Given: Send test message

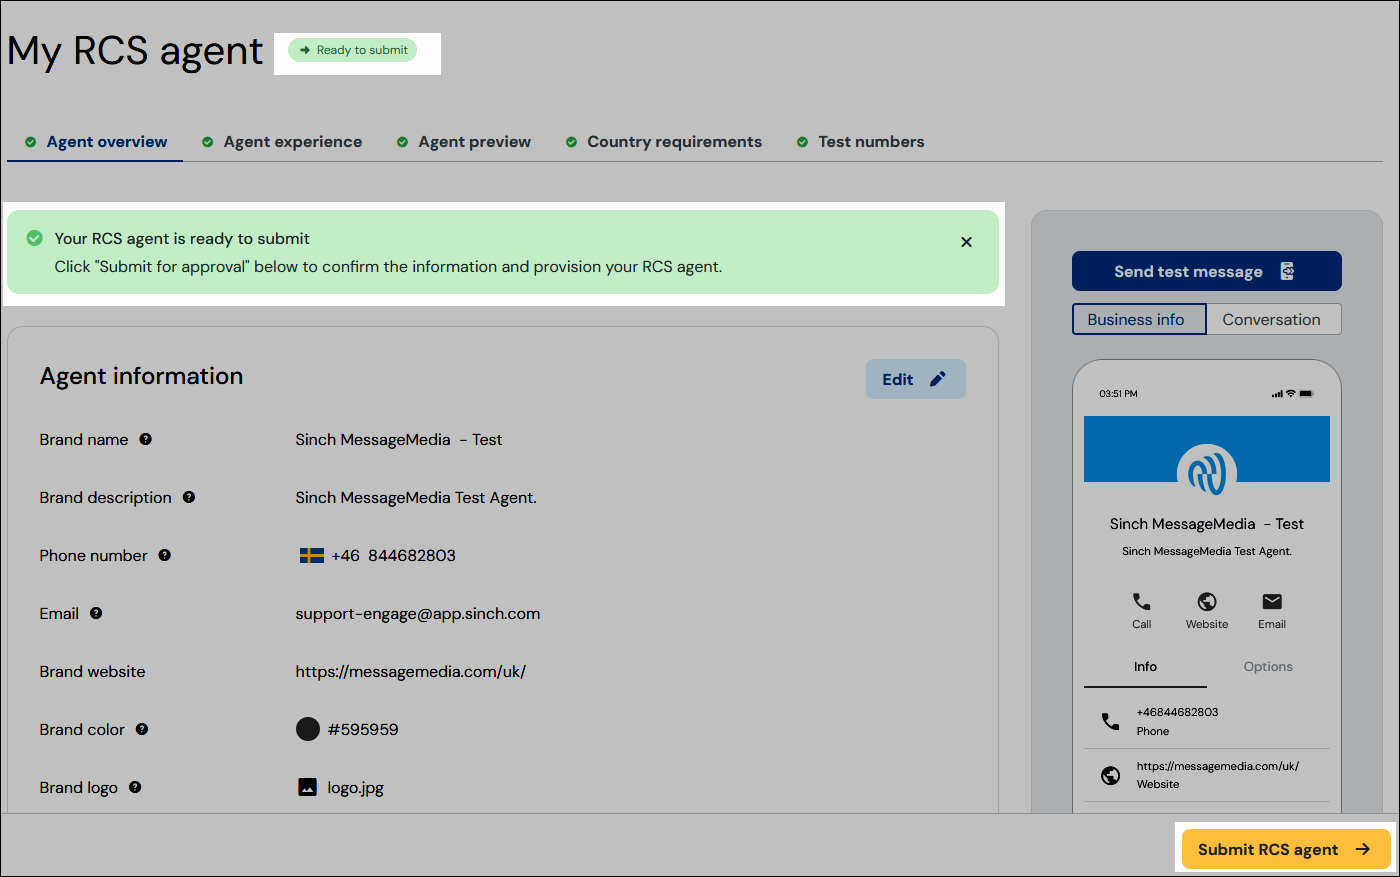Looking at the screenshot, I should point(1206,271).
